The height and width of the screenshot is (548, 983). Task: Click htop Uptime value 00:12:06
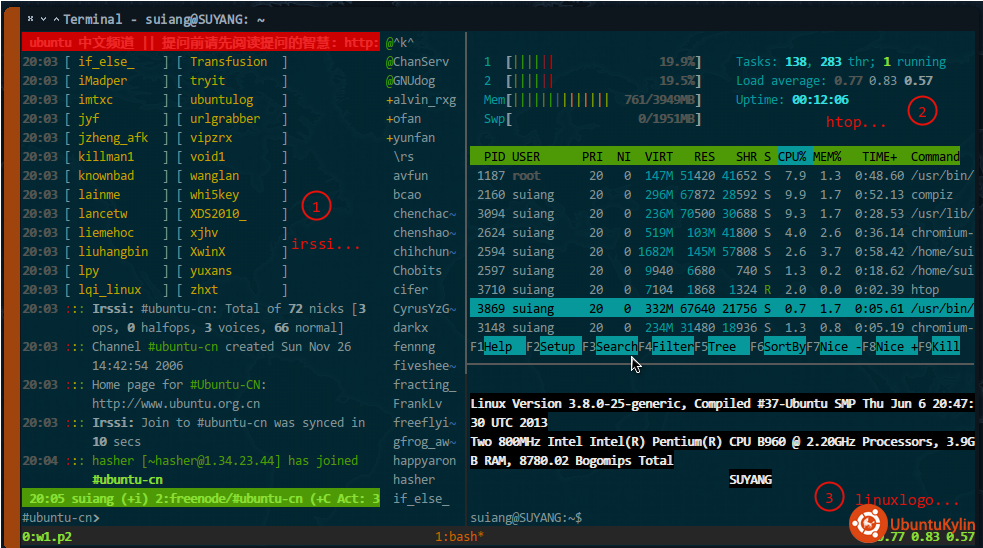tap(820, 100)
